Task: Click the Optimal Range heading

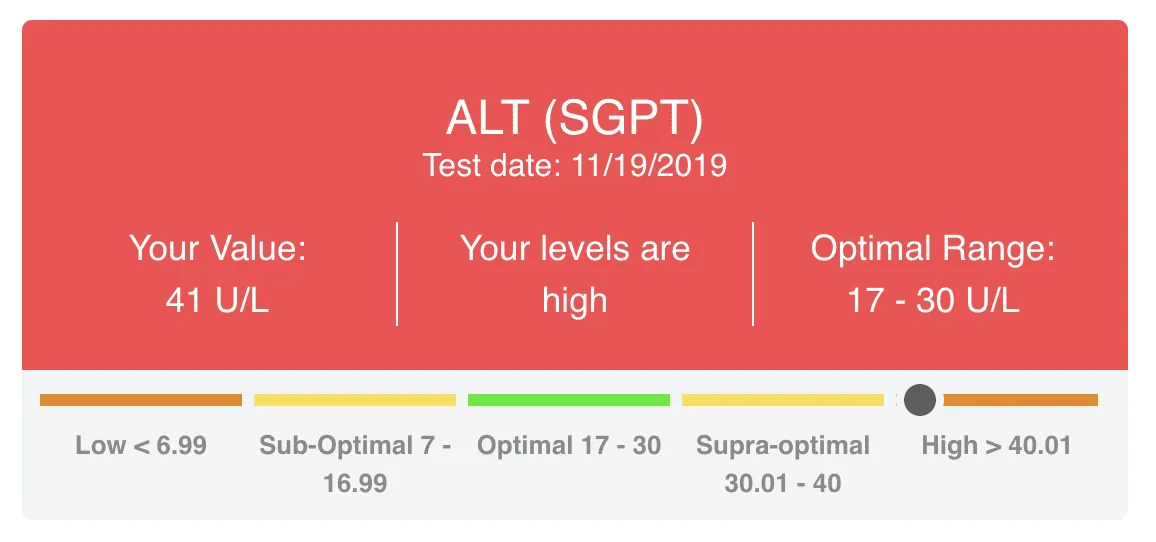Action: point(933,249)
